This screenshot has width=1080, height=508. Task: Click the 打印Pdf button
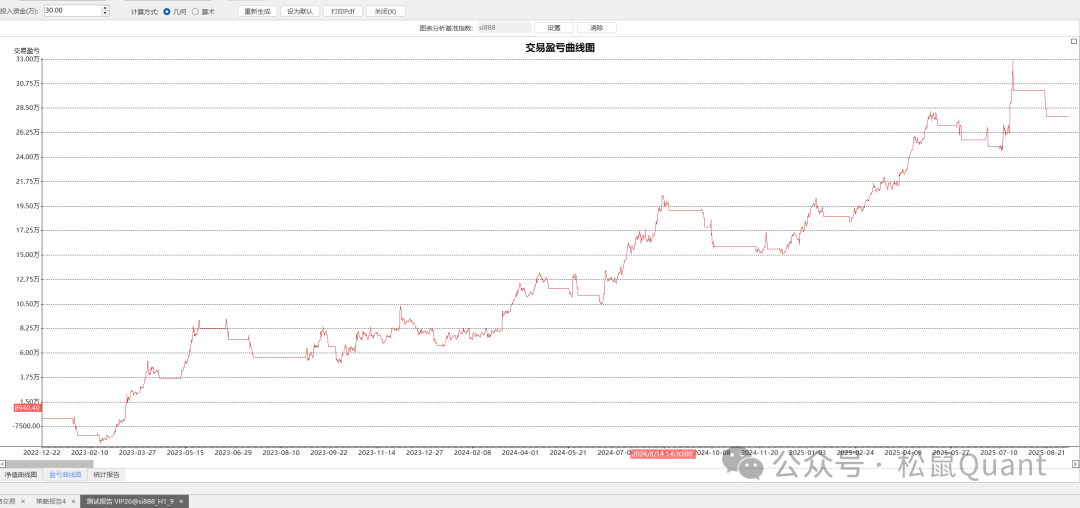pos(342,11)
